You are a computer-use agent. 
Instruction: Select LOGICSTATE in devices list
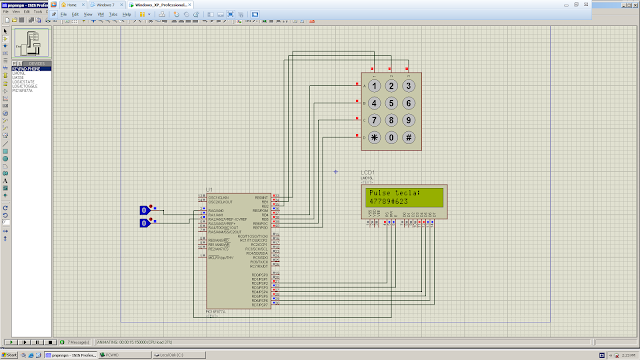(x=23, y=82)
